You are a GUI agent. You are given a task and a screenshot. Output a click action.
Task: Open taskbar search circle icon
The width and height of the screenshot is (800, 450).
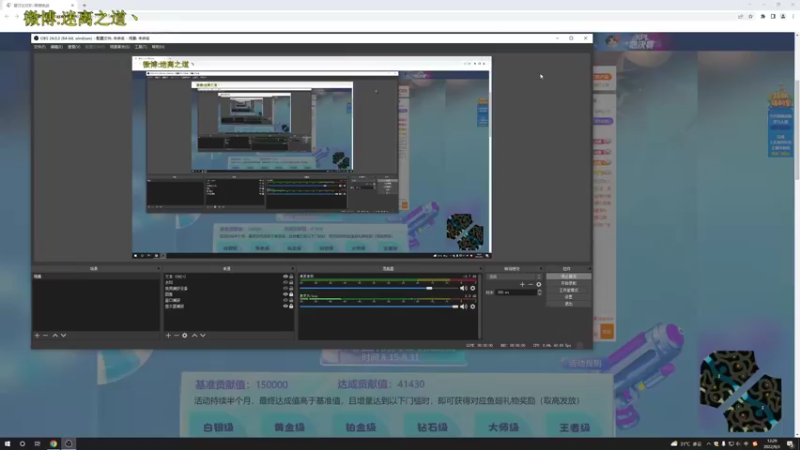(x=22, y=444)
